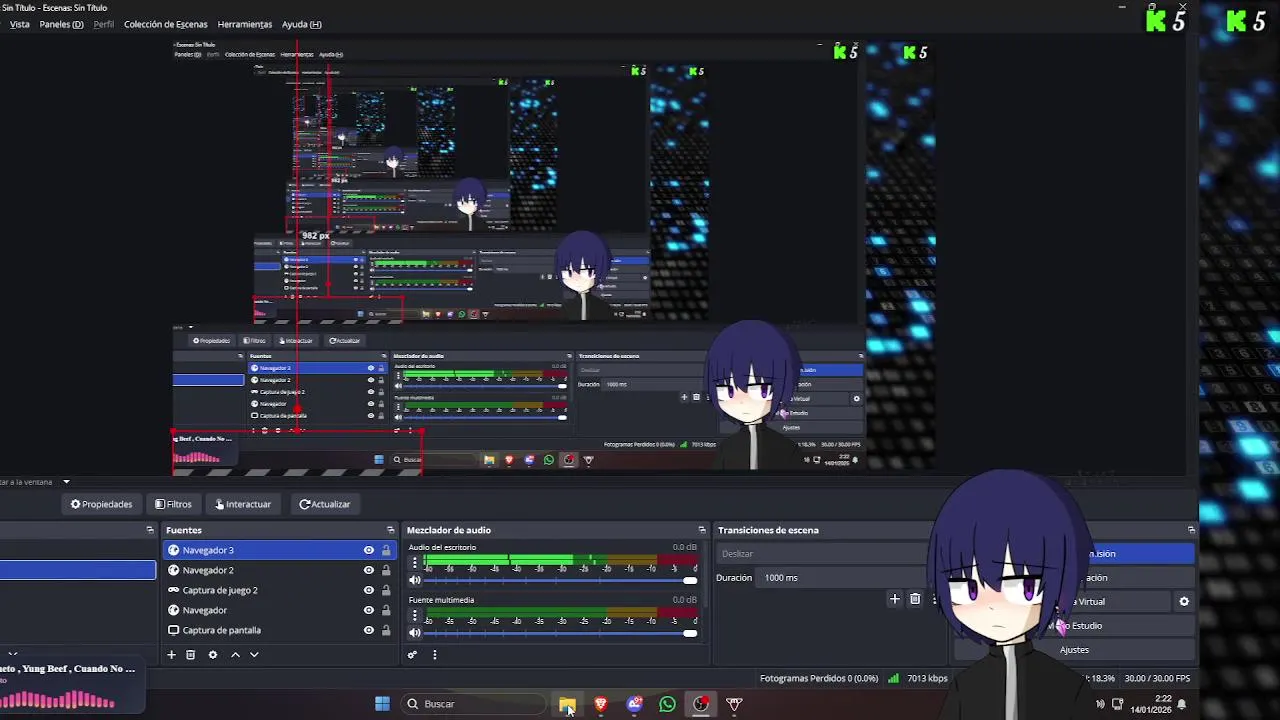
Task: Open source properties gear in Fuentes toolbar
Action: [212, 655]
